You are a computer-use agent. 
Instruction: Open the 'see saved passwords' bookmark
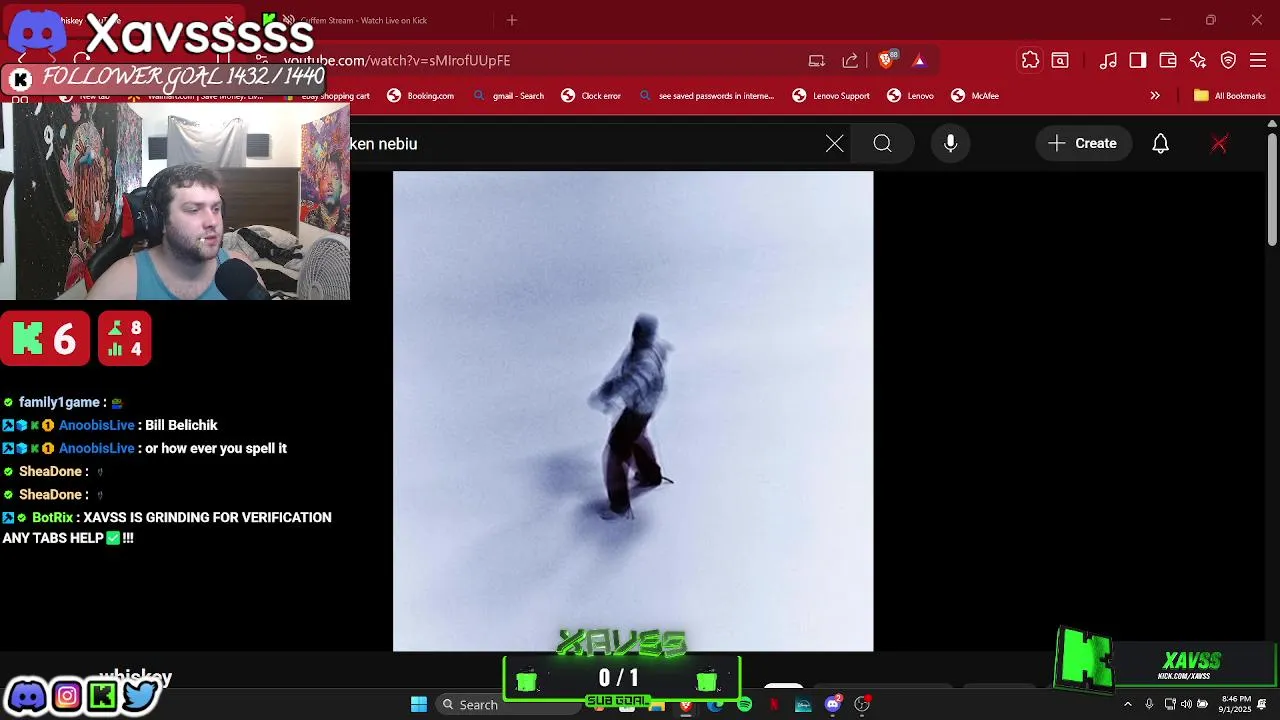tap(706, 96)
